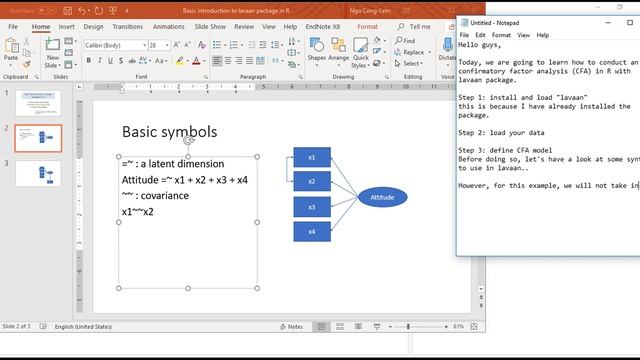
Task: Open Character Spacing dropdown
Action: (x=145, y=61)
